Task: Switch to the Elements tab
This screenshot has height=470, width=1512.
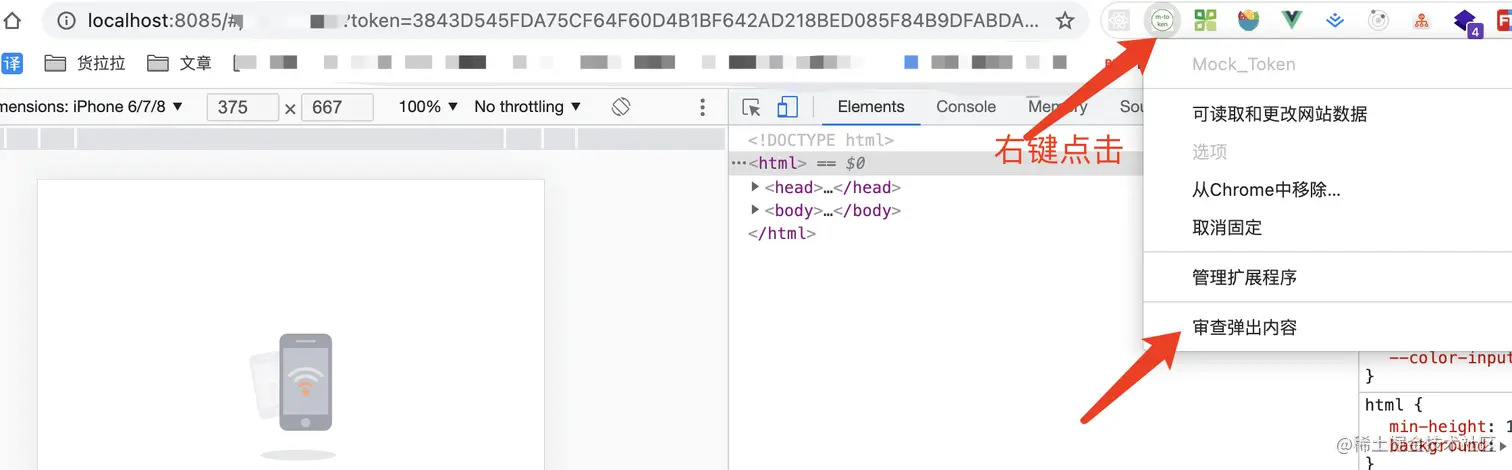Action: pos(871,107)
